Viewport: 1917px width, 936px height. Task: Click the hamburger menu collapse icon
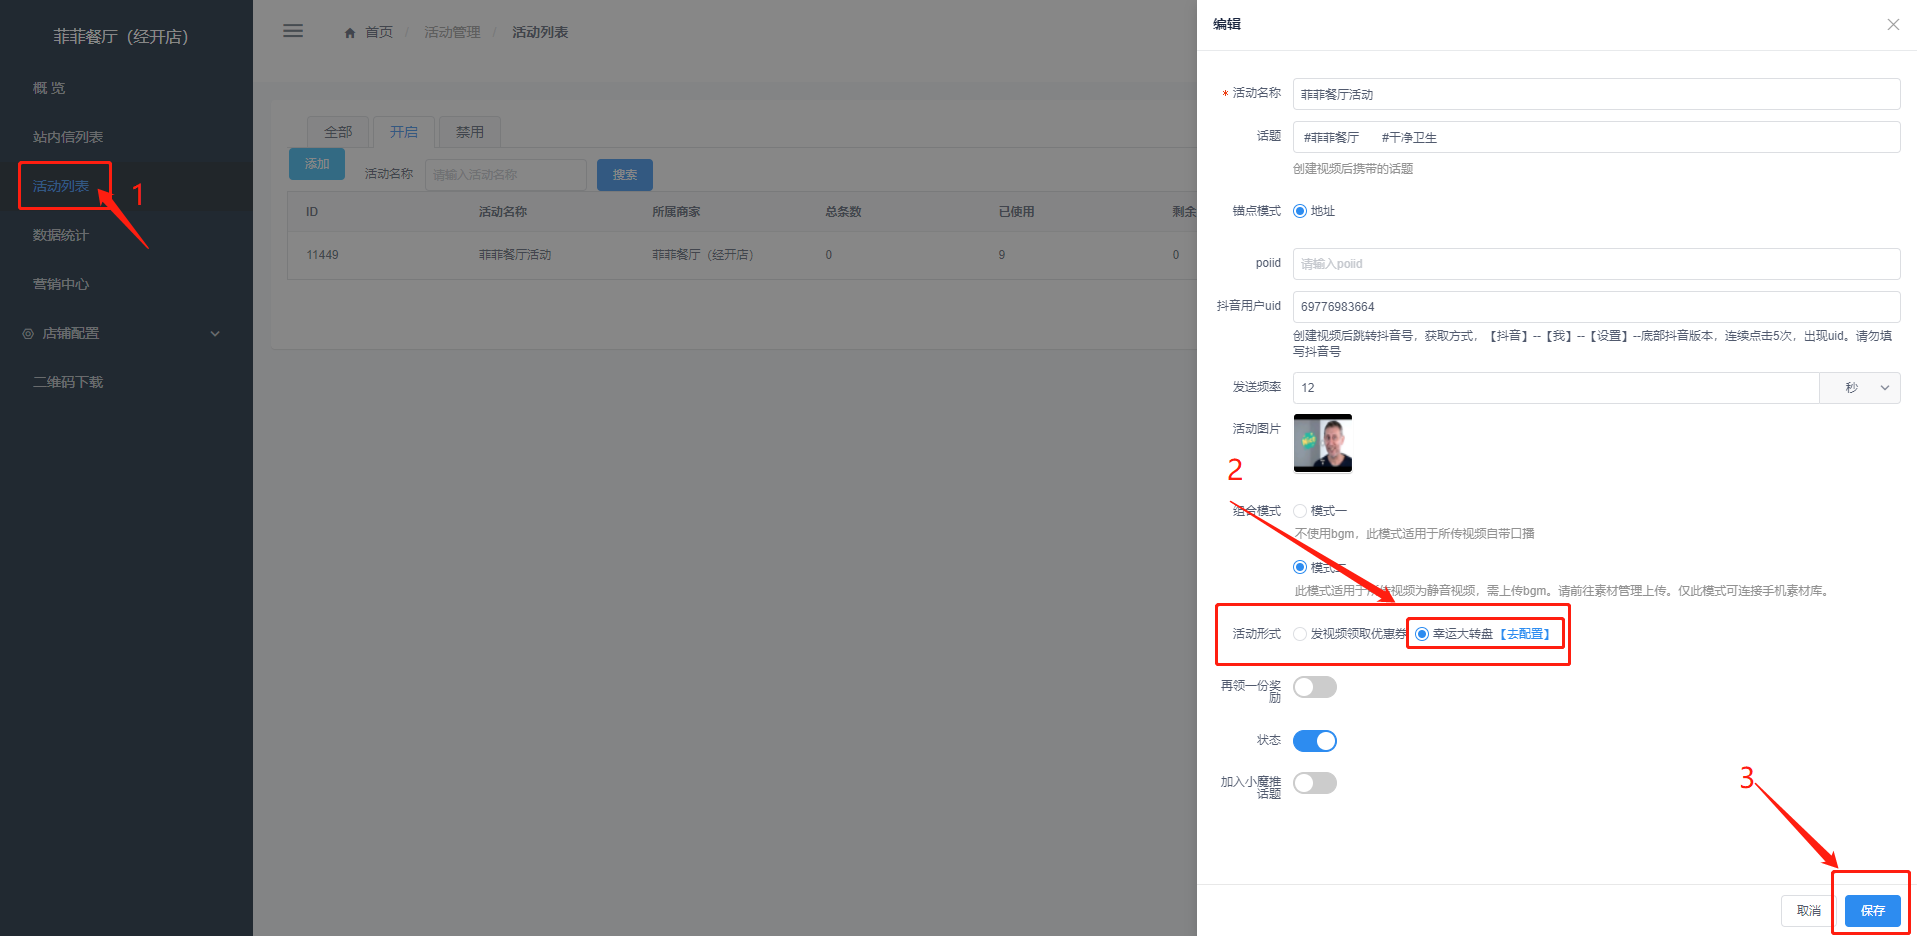tap(293, 31)
